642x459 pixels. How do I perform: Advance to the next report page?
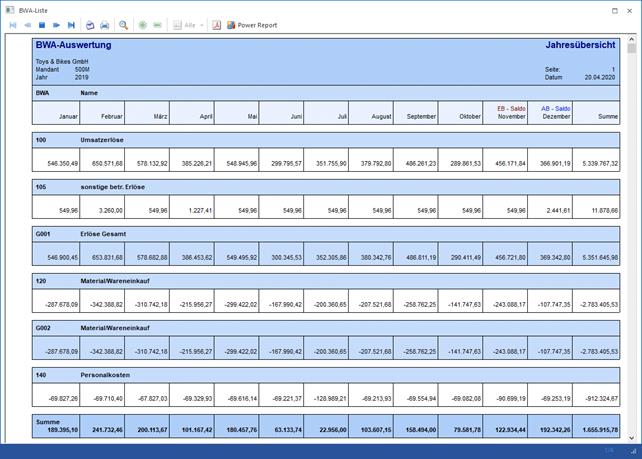point(57,25)
